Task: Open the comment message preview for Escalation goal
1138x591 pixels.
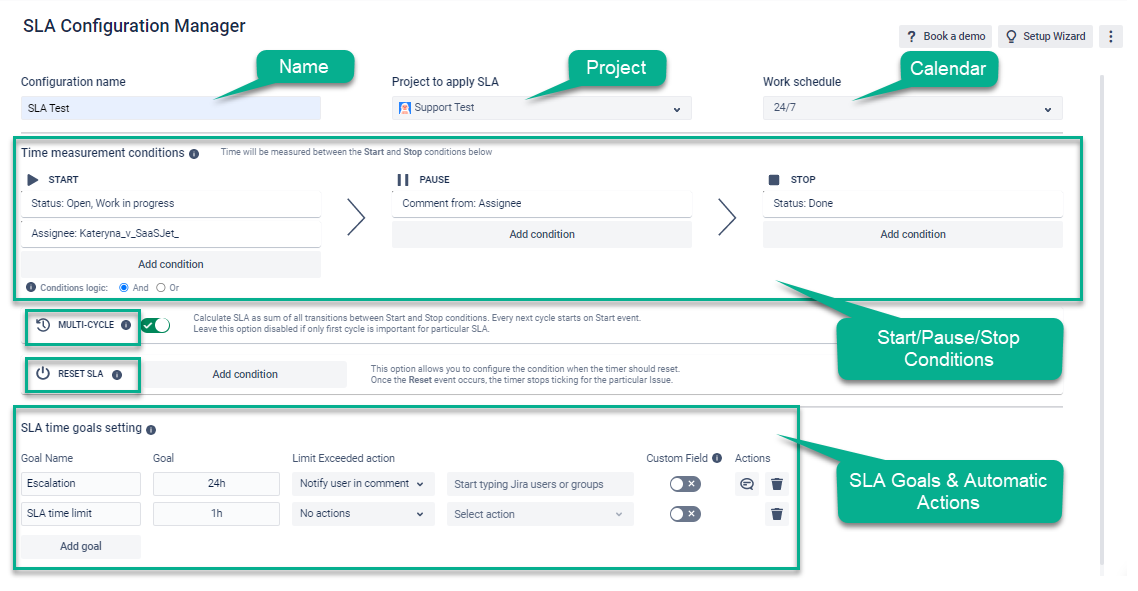Action: pyautogui.click(x=747, y=483)
